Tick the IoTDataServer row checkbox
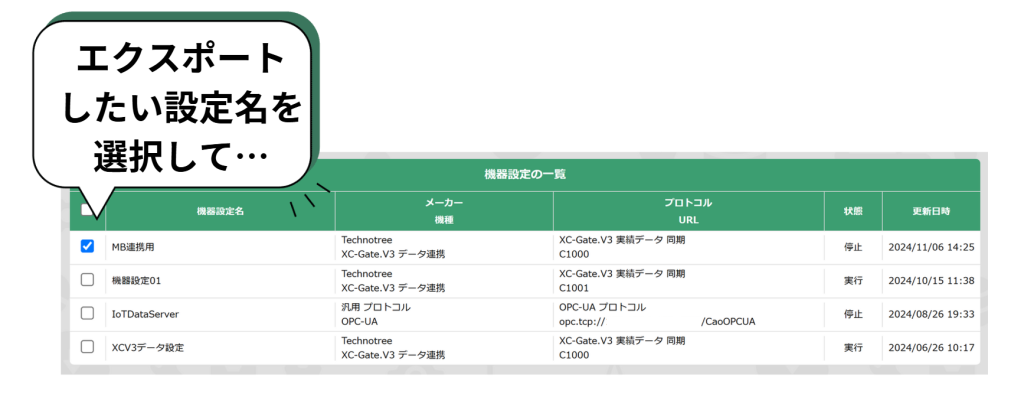The image size is (1024, 420). point(87,314)
